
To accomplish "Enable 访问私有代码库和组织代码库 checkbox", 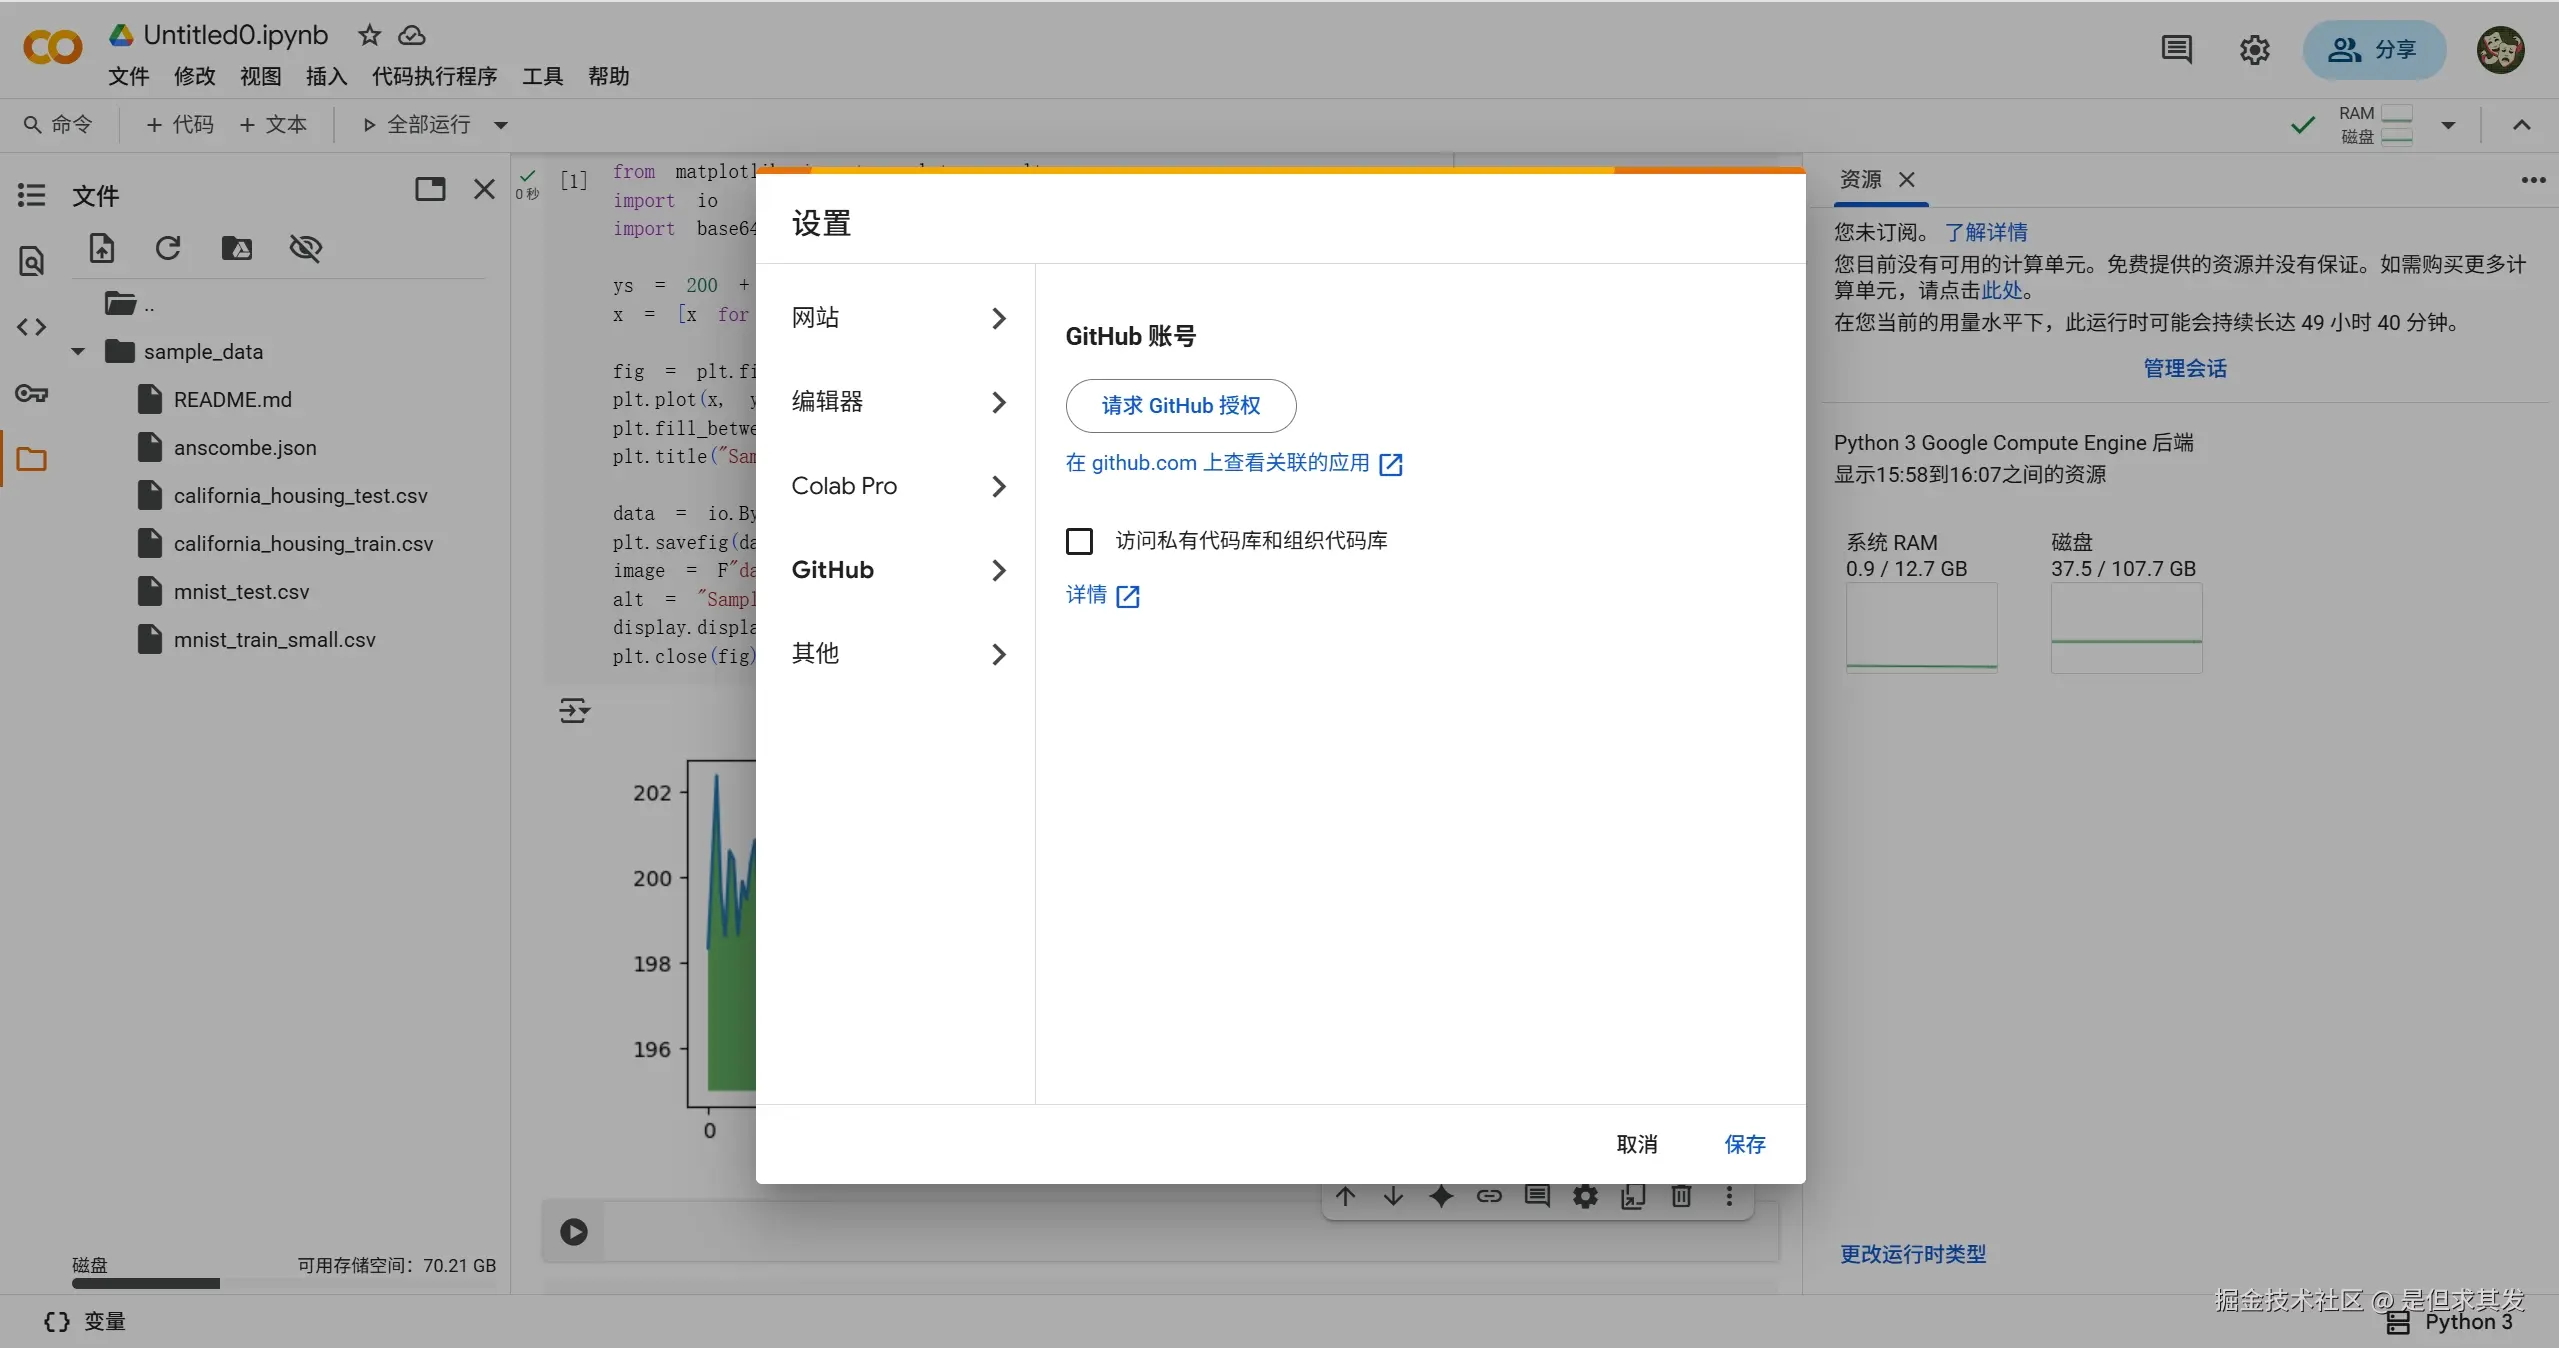I will tap(1077, 540).
